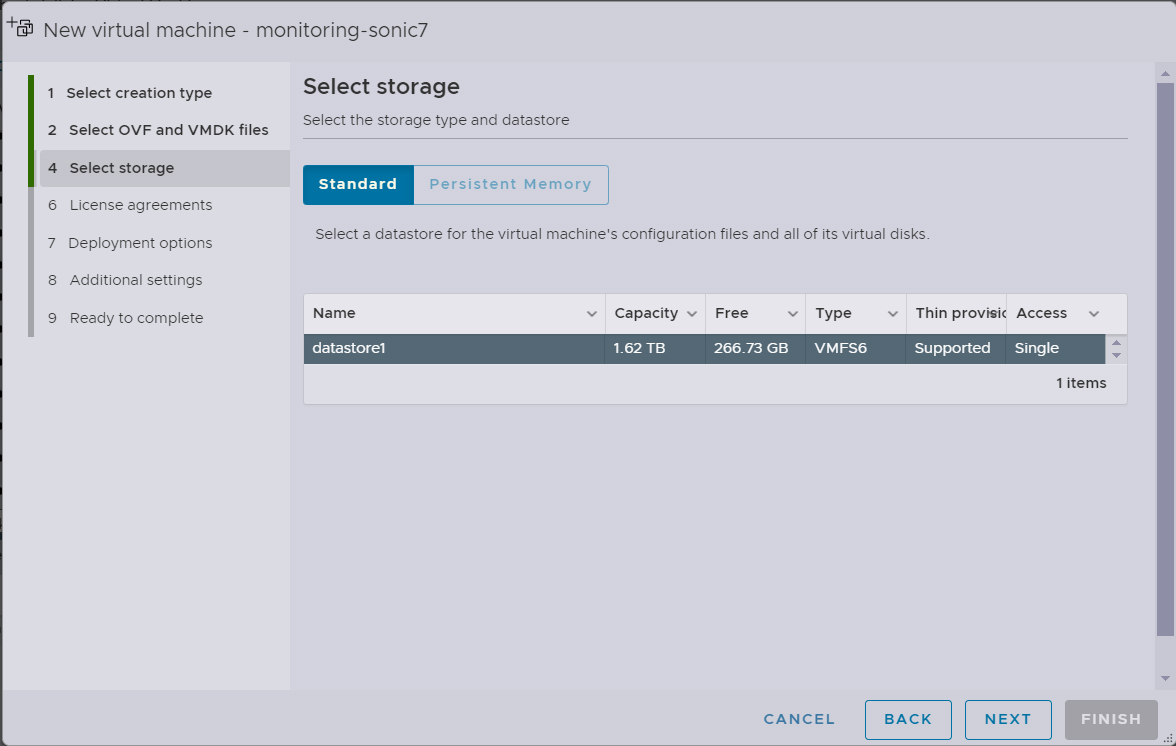Open the Free column chevron
This screenshot has height=746, width=1176.
pos(792,314)
